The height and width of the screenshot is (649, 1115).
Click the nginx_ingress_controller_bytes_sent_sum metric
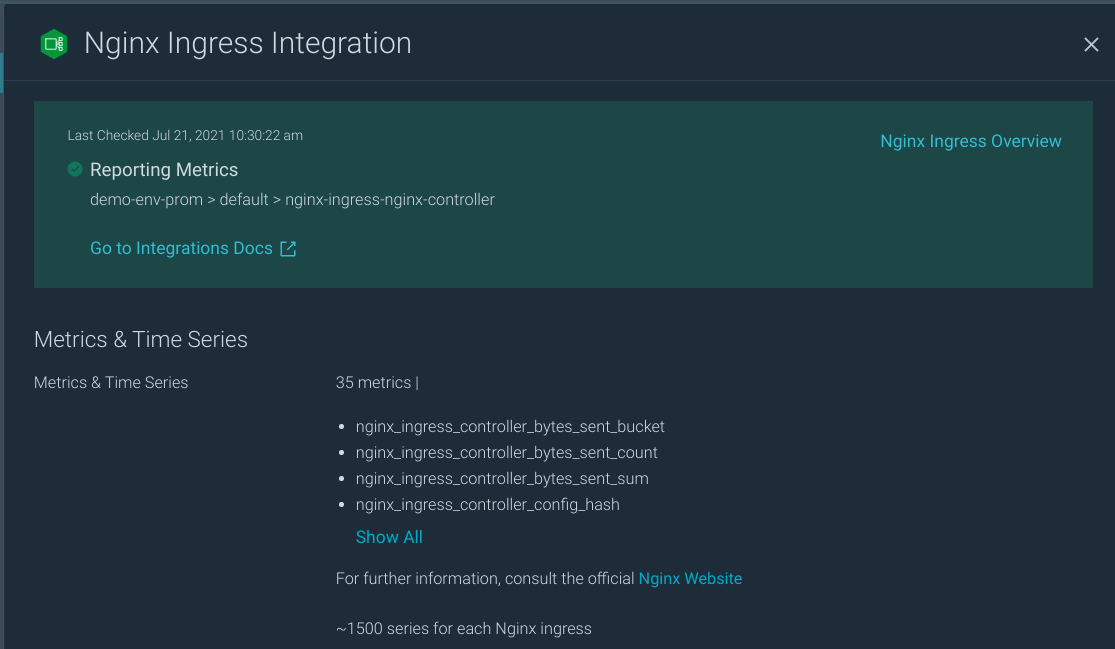tap(502, 478)
